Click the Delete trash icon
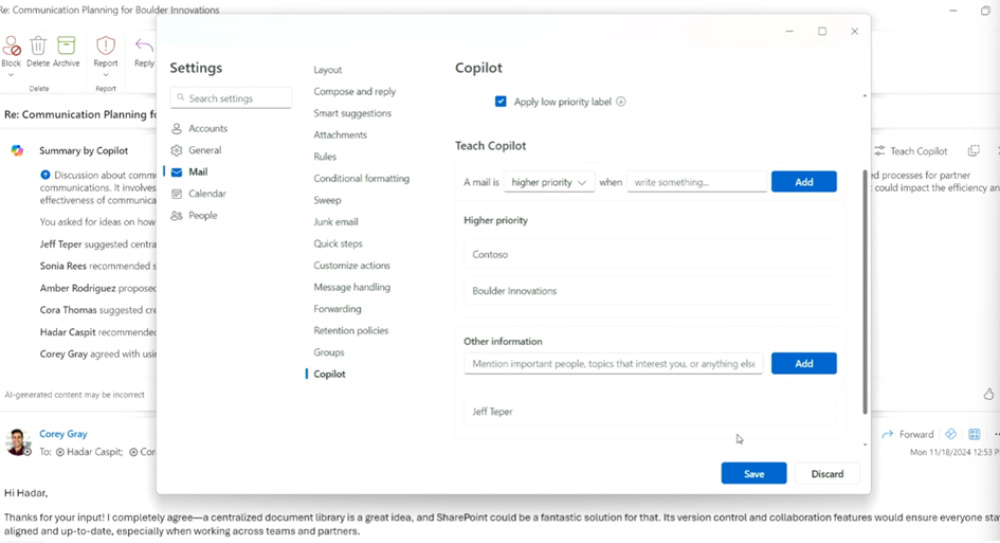1000x543 pixels. point(38,46)
